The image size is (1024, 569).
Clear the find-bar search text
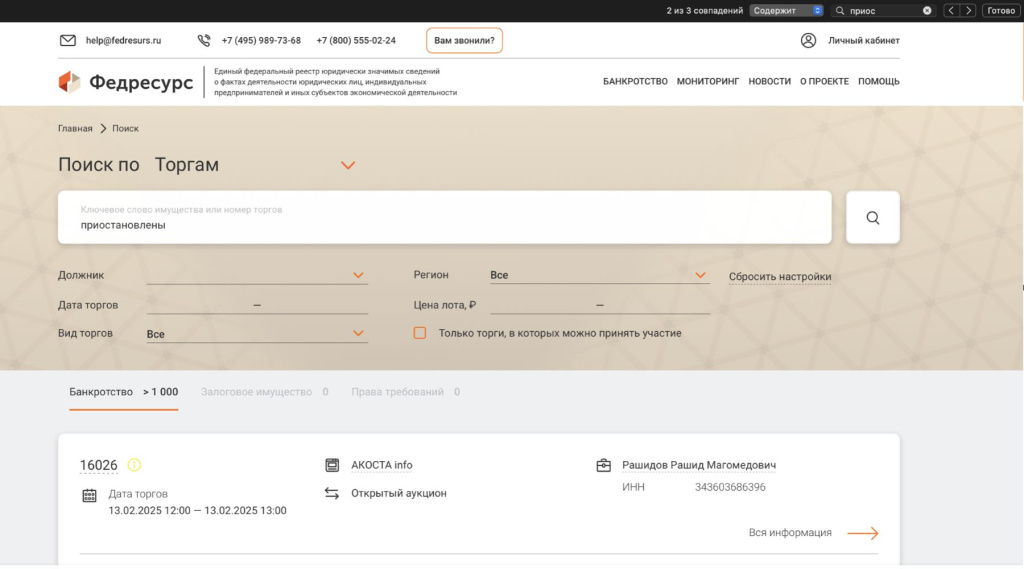click(927, 11)
